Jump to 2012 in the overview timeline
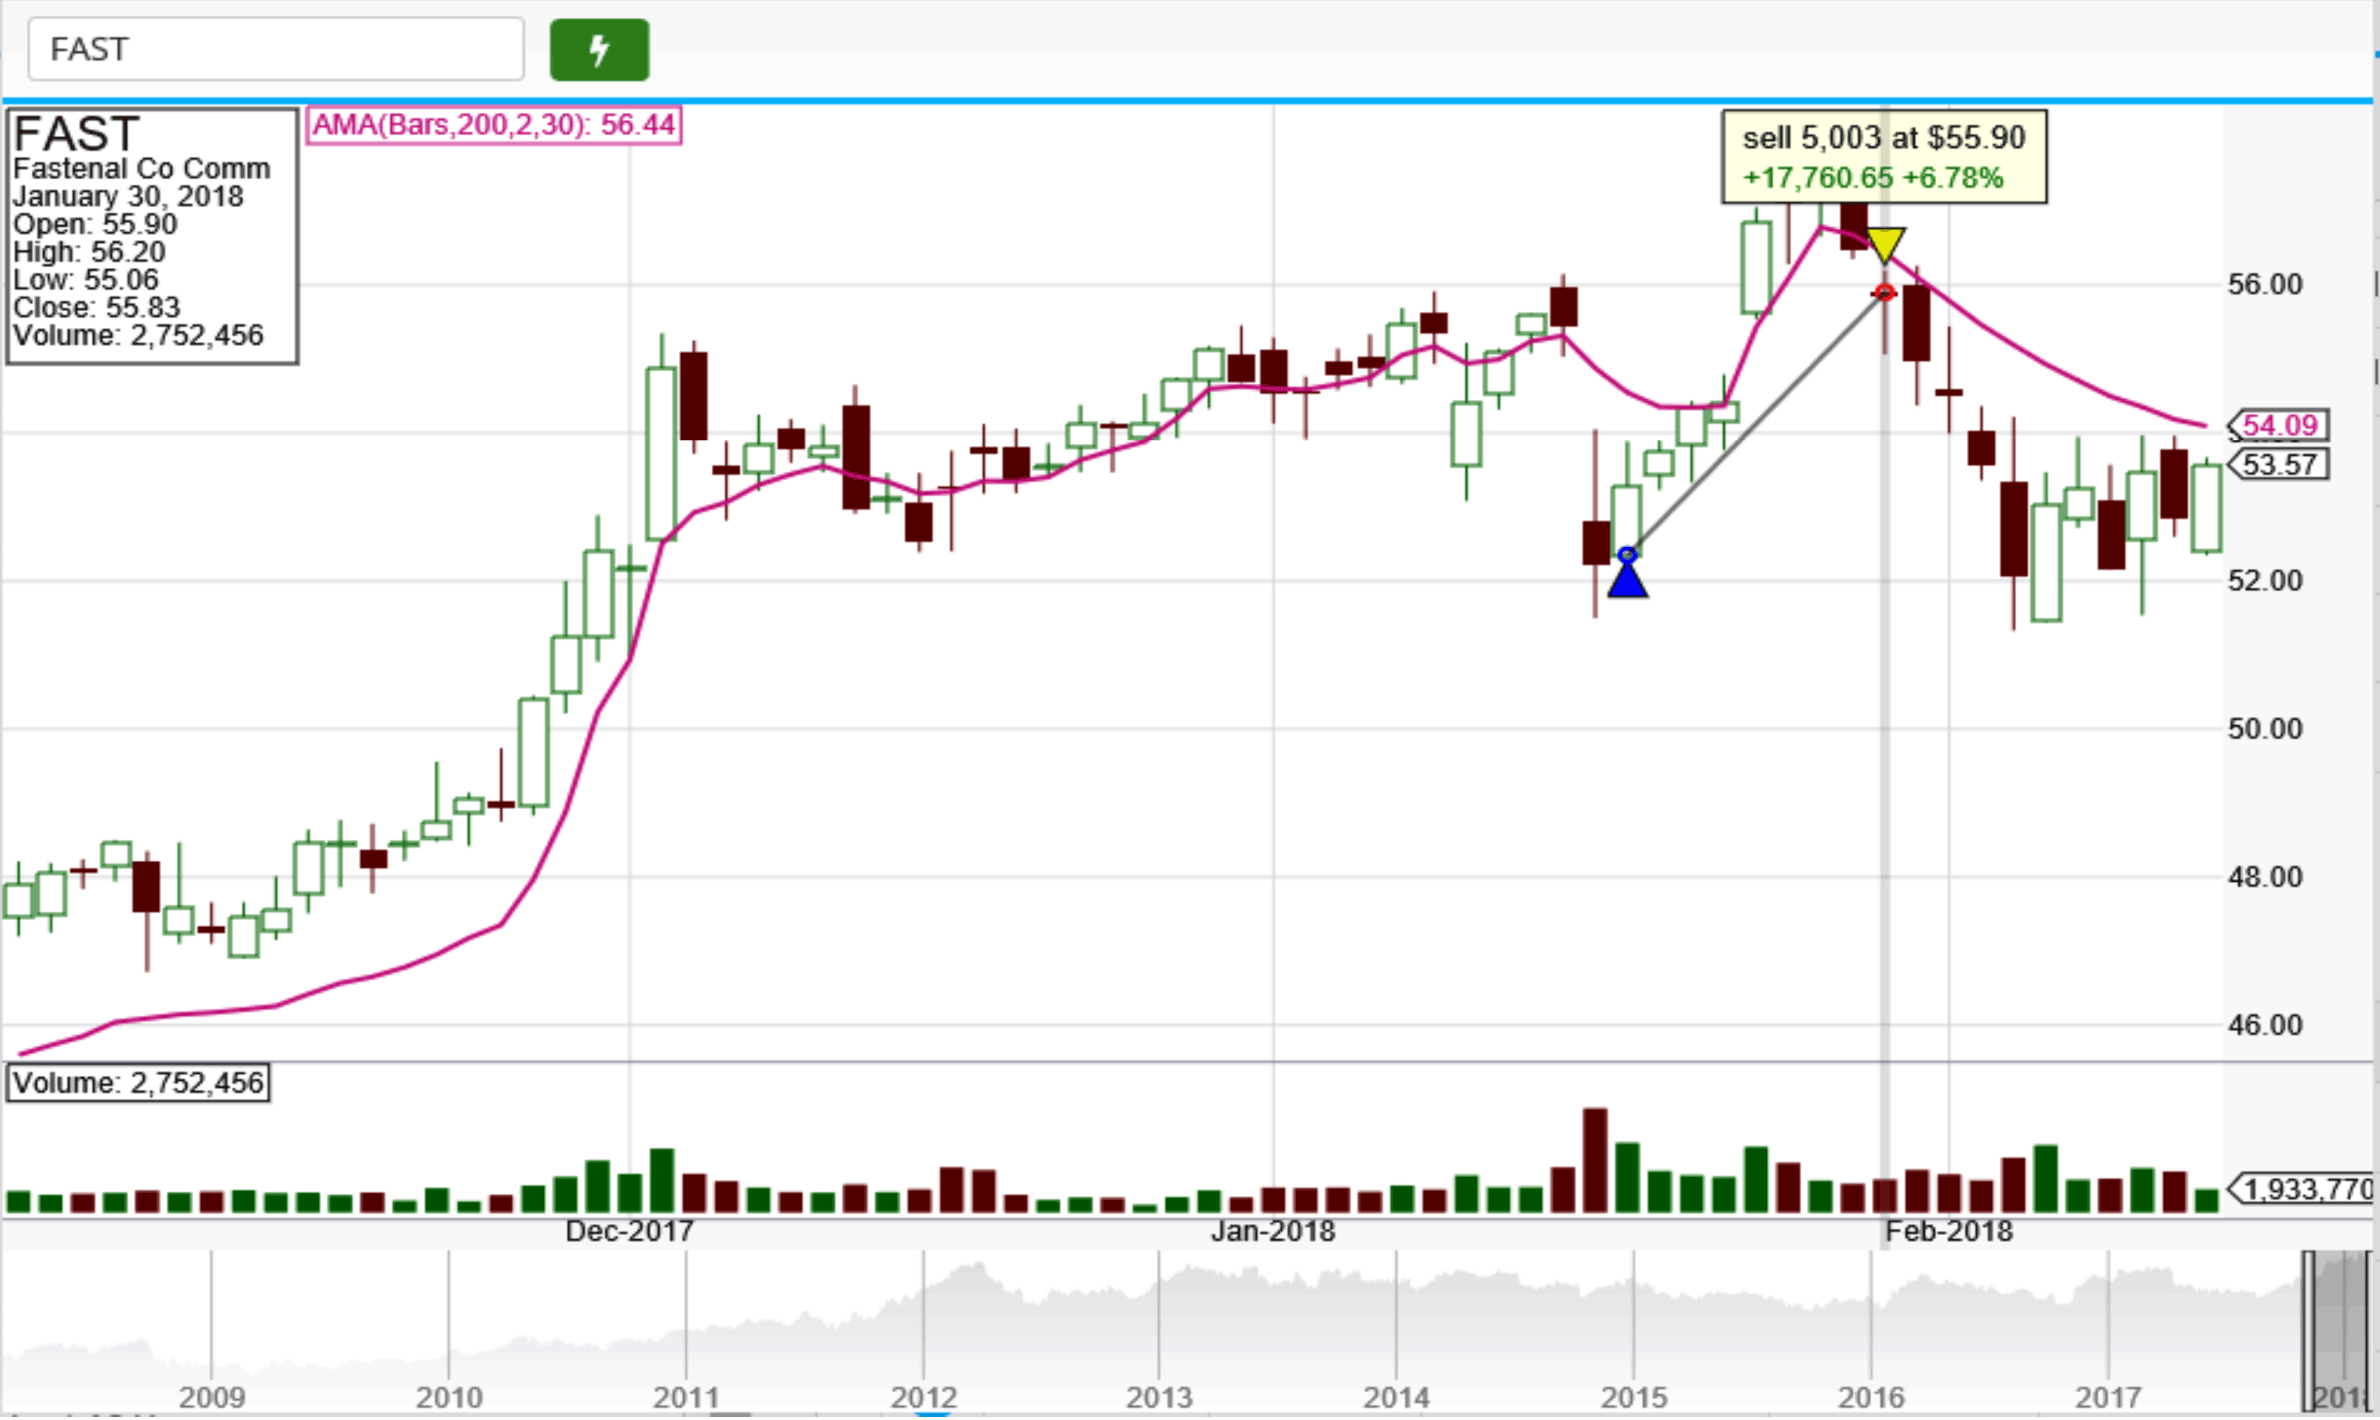This screenshot has height=1420, width=2380. coord(923,1397)
